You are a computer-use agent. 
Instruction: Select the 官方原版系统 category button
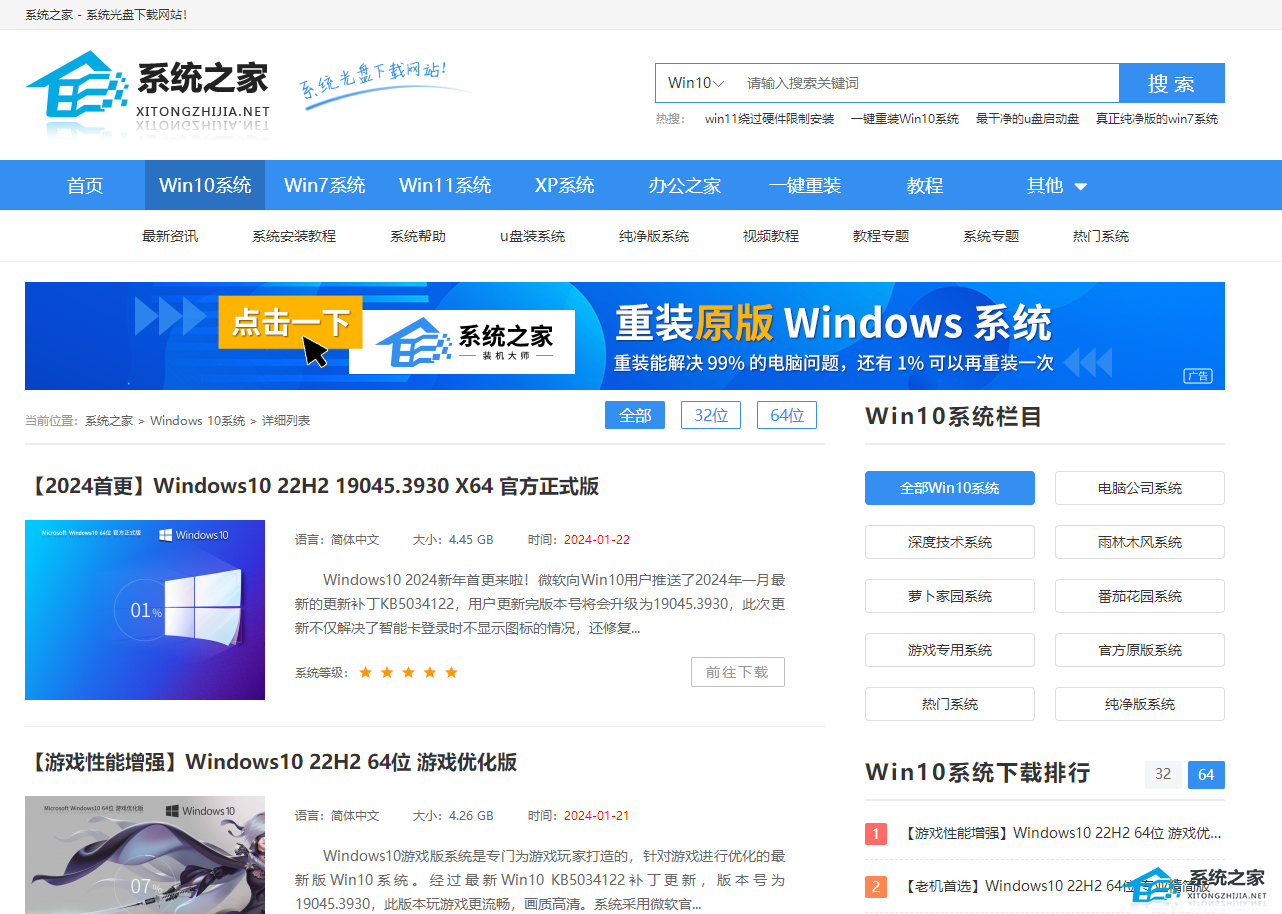click(x=1140, y=650)
